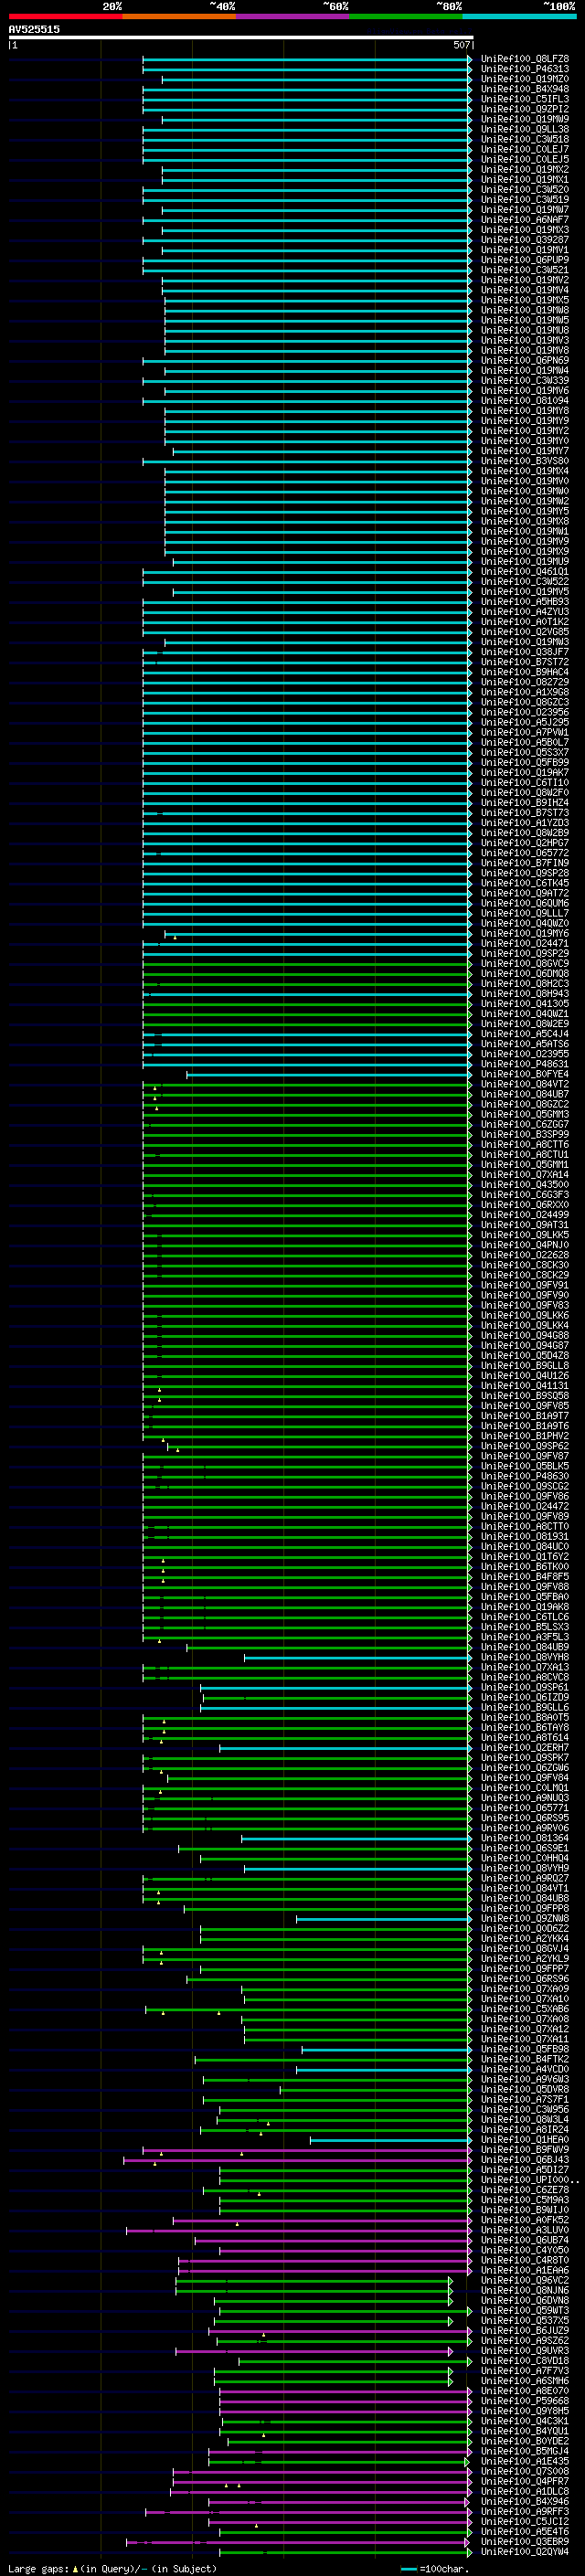This screenshot has height=2576, width=585.
Task: Select hit label UniRef100_C6ZE78
Action: [x=525, y=2189]
